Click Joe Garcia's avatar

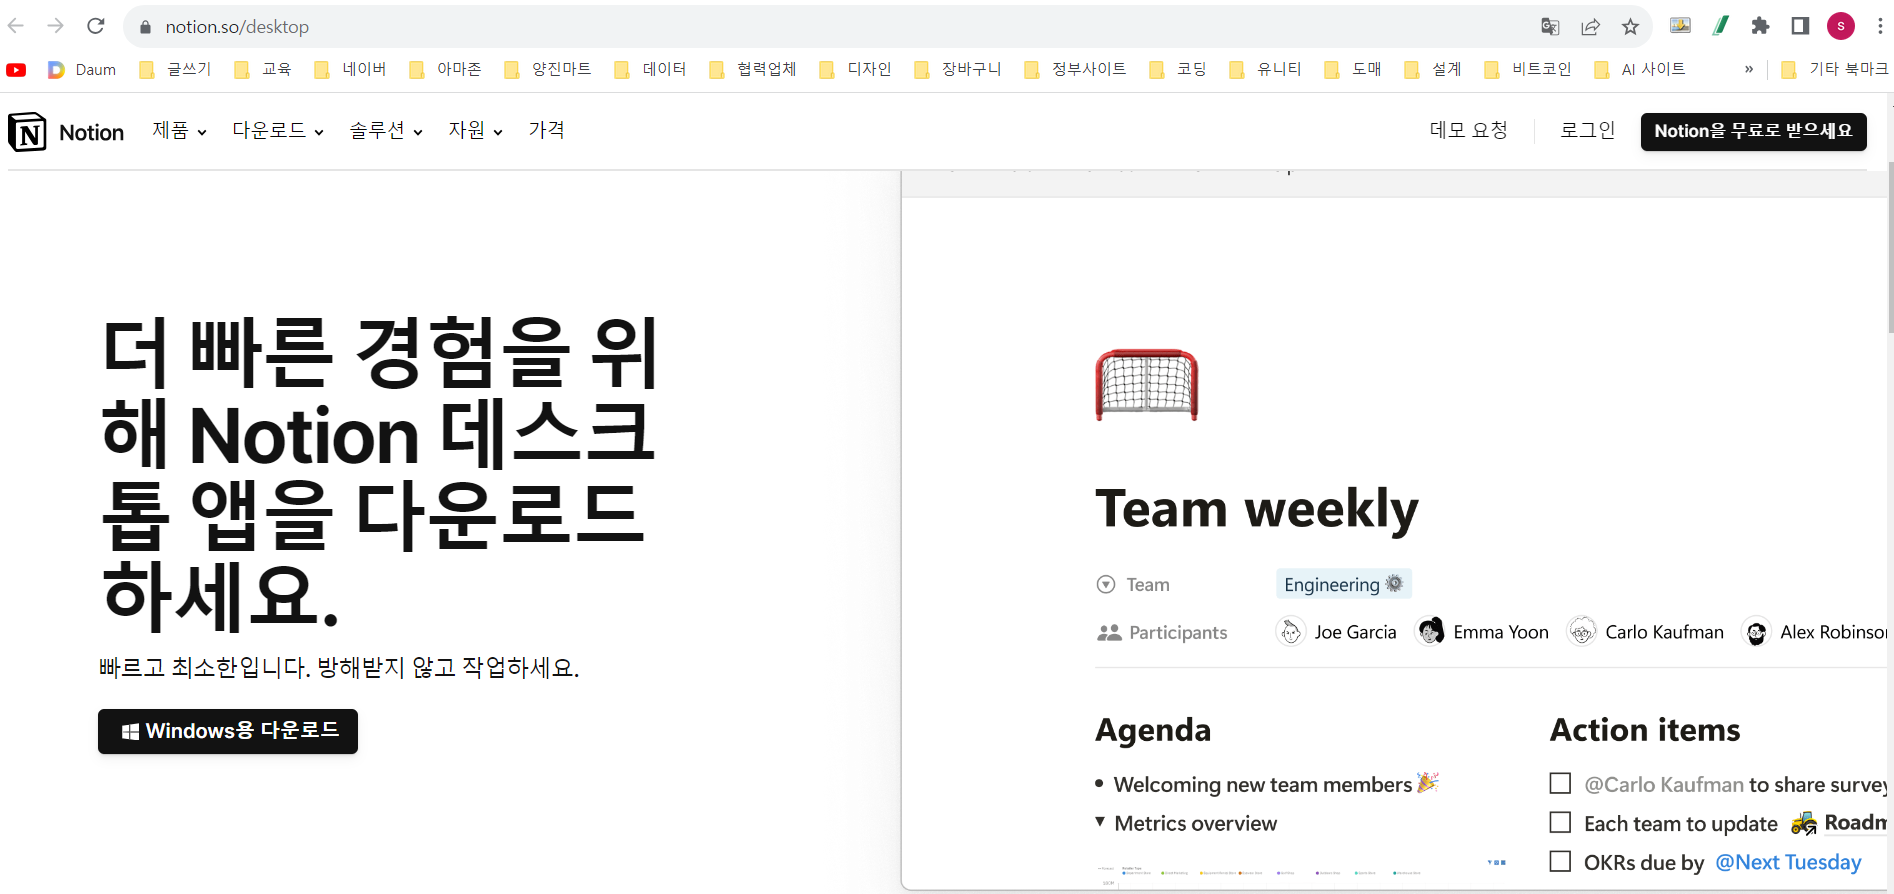(x=1291, y=631)
